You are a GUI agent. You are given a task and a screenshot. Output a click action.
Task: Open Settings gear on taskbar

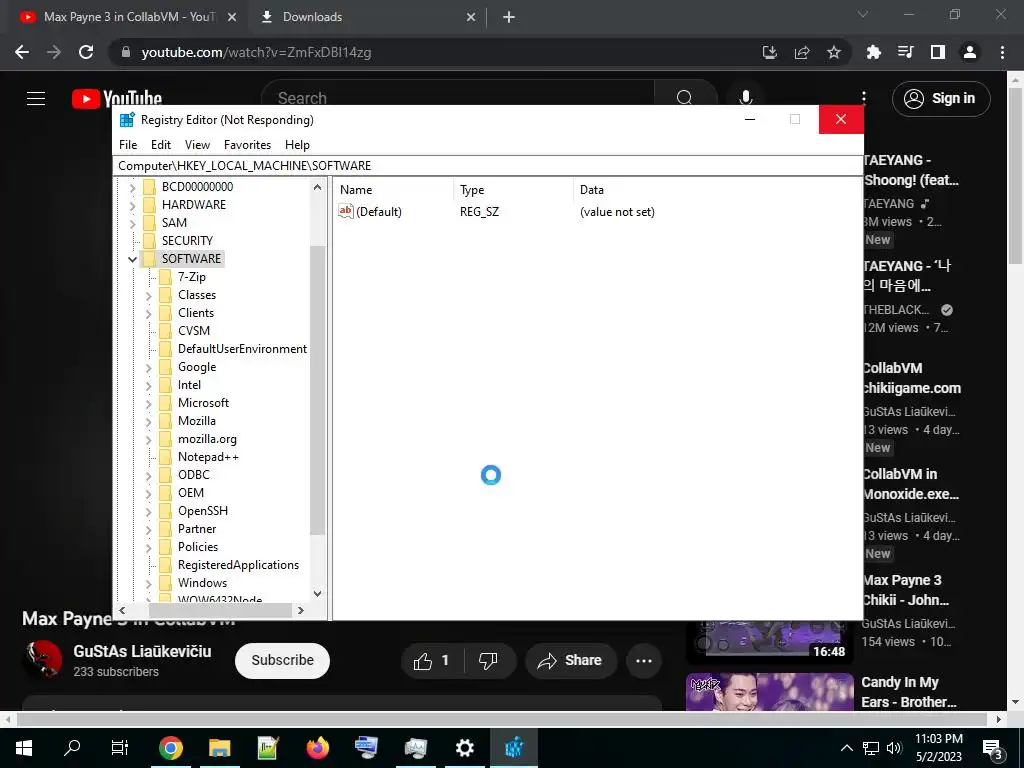pos(464,748)
